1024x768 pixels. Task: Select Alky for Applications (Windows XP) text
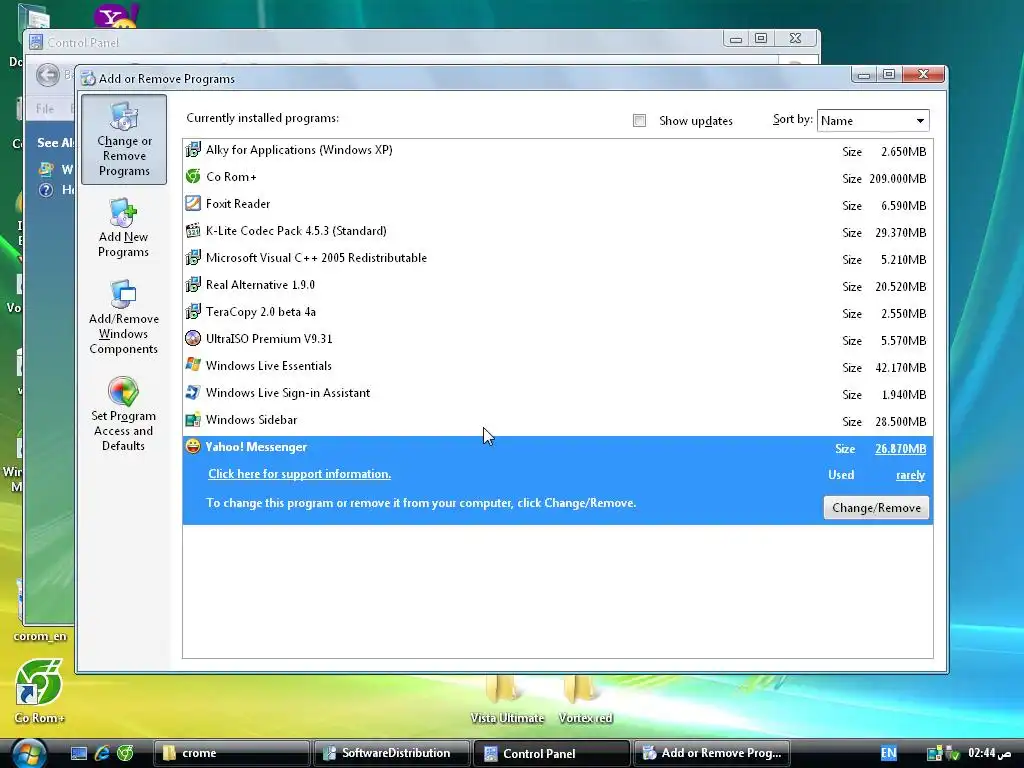(299, 150)
